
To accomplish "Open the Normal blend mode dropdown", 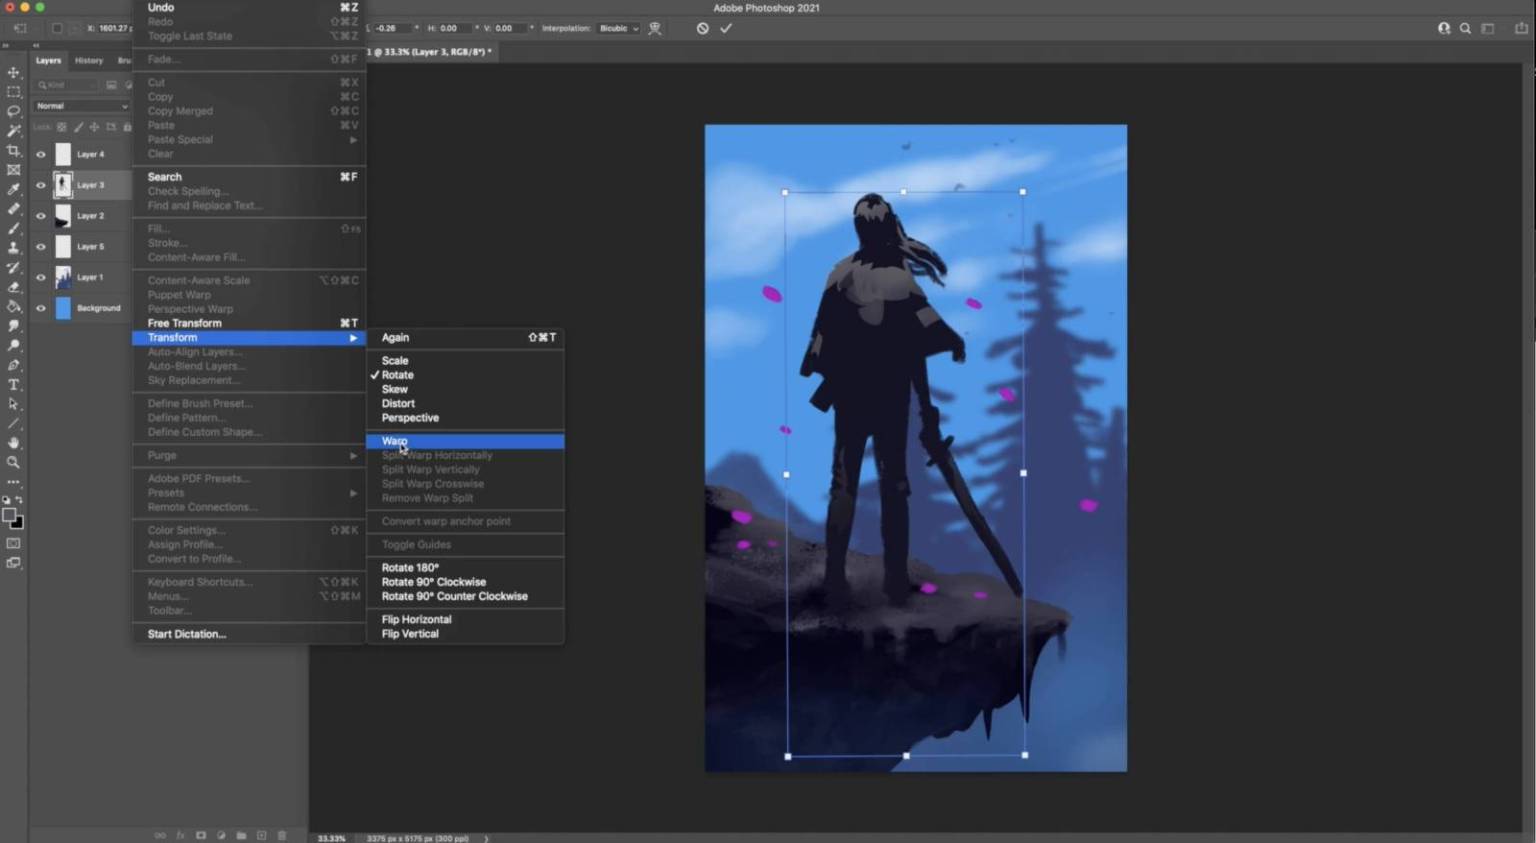I will pyautogui.click(x=81, y=106).
